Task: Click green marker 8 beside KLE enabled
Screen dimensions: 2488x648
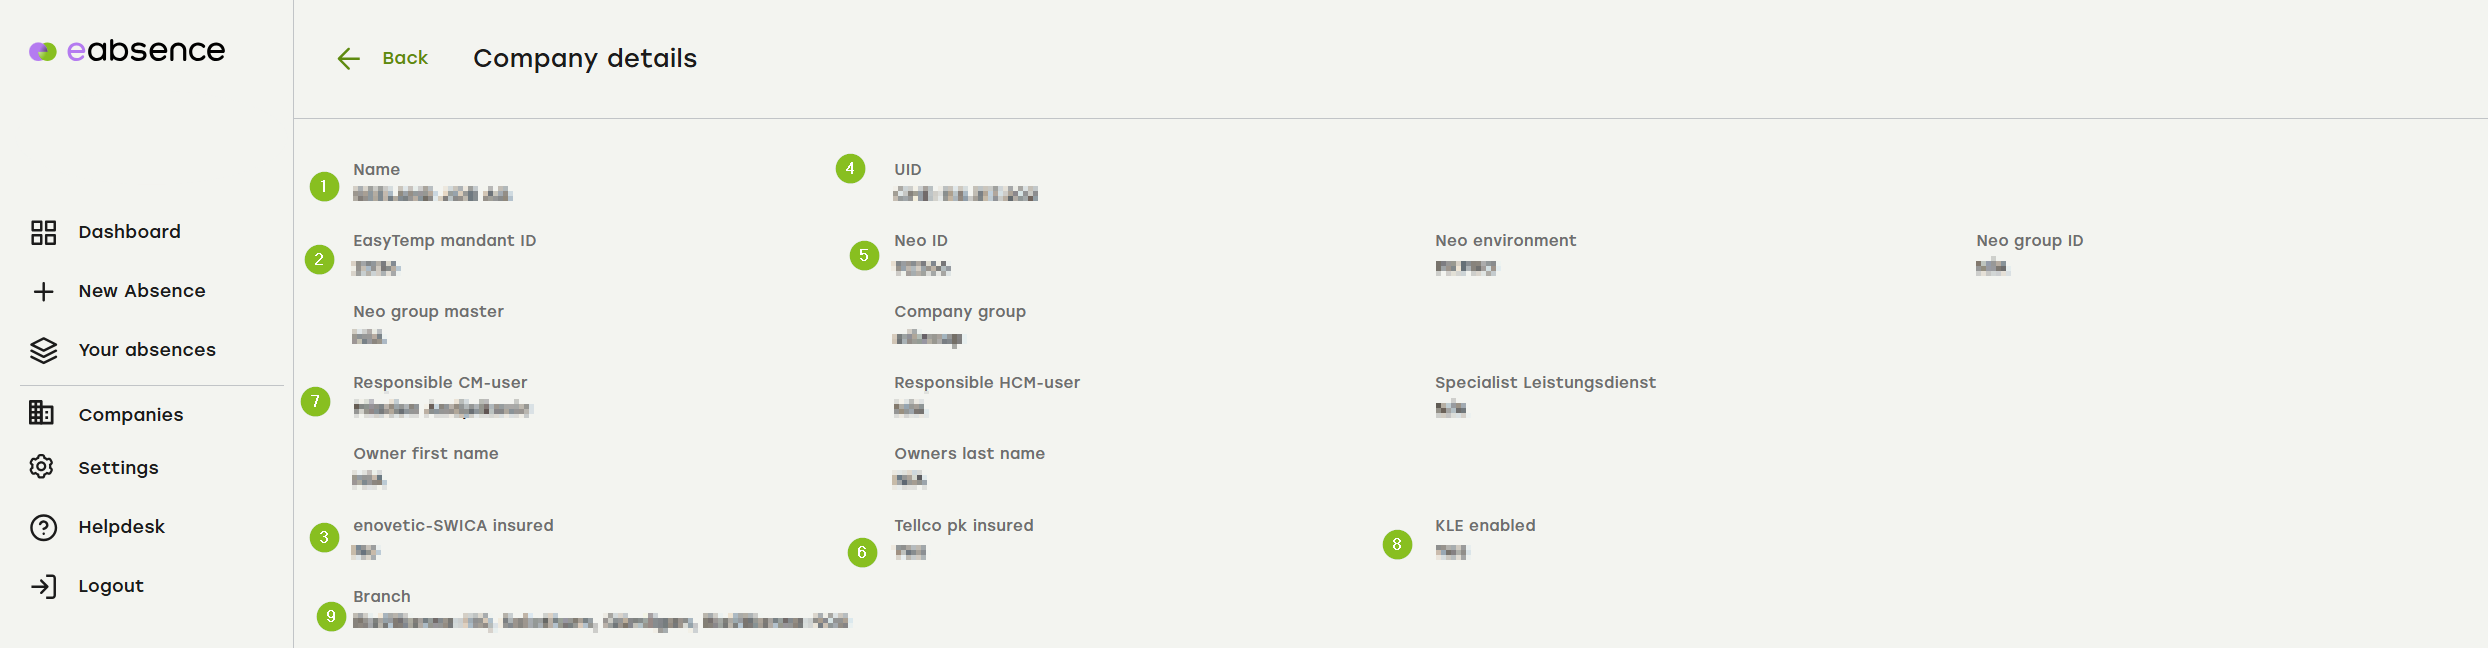Action: tap(1397, 544)
